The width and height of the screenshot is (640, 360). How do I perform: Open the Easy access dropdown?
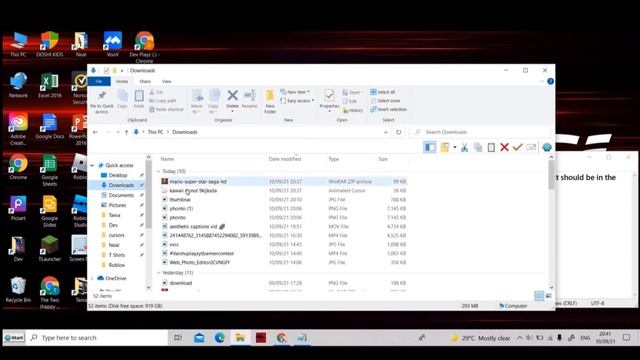[298, 101]
